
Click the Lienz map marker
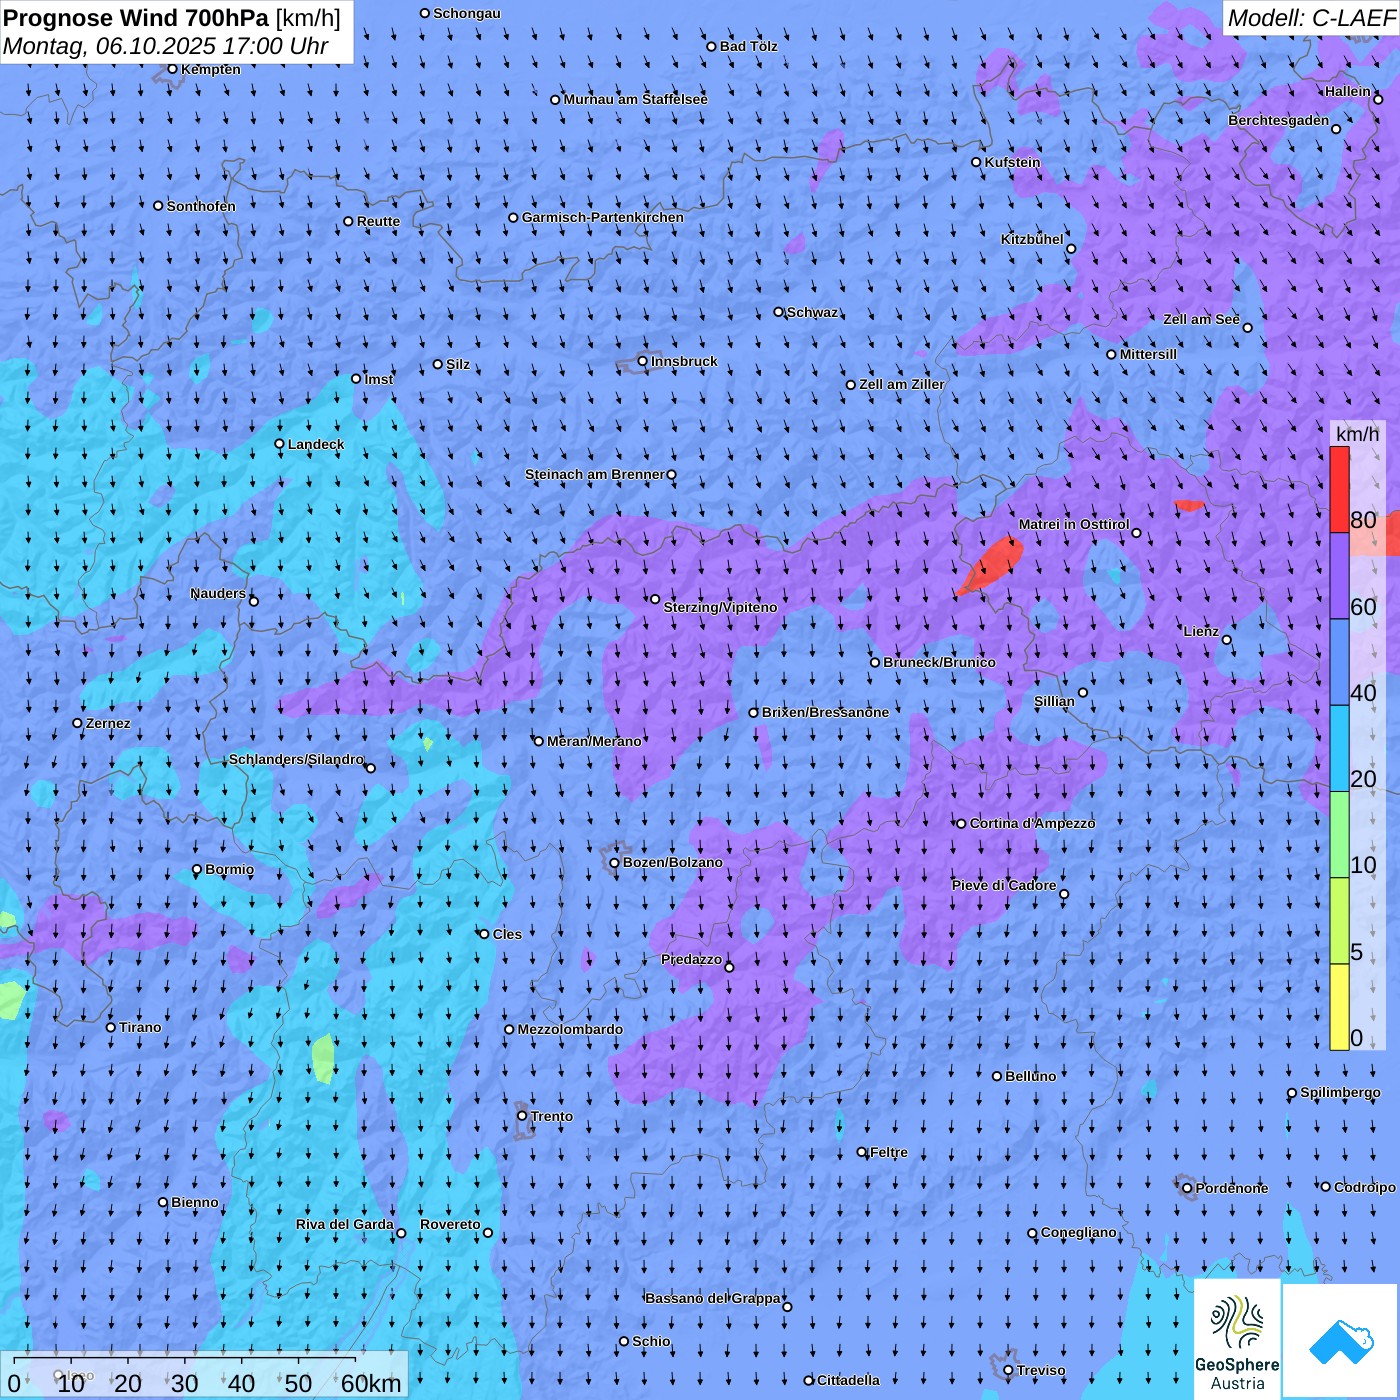pyautogui.click(x=1227, y=640)
